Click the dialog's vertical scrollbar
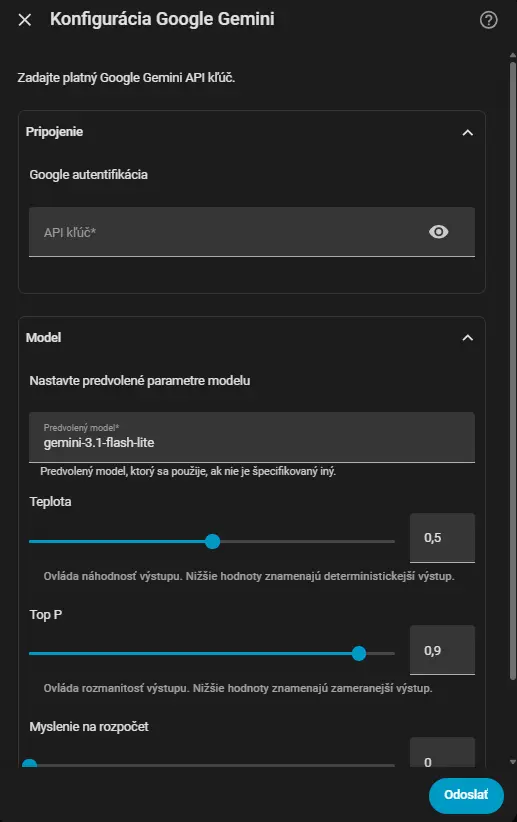Screen dimensions: 517x822 (x=513, y=371)
